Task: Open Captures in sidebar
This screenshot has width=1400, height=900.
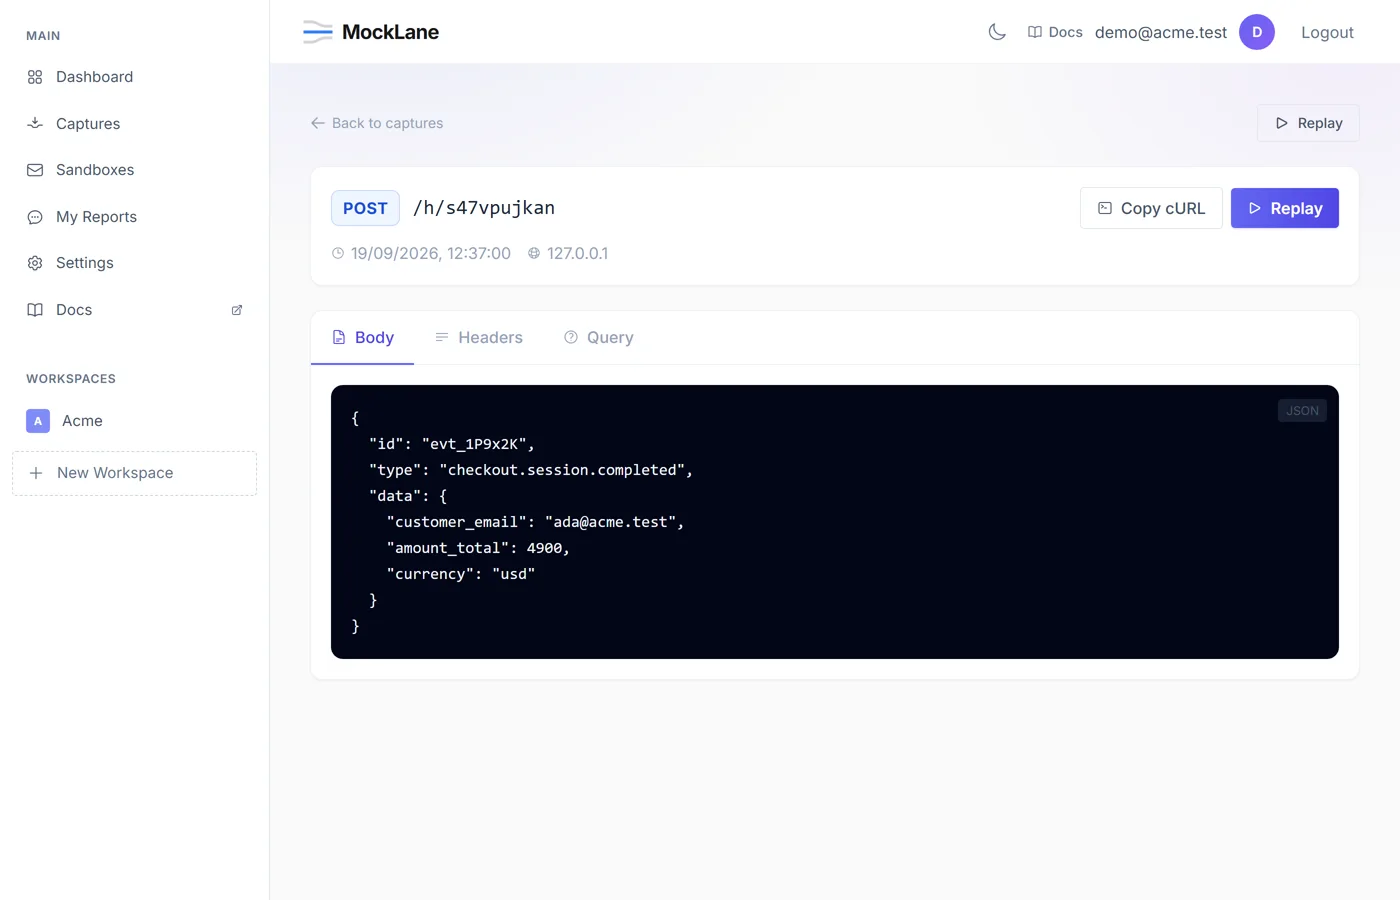Action: click(134, 123)
